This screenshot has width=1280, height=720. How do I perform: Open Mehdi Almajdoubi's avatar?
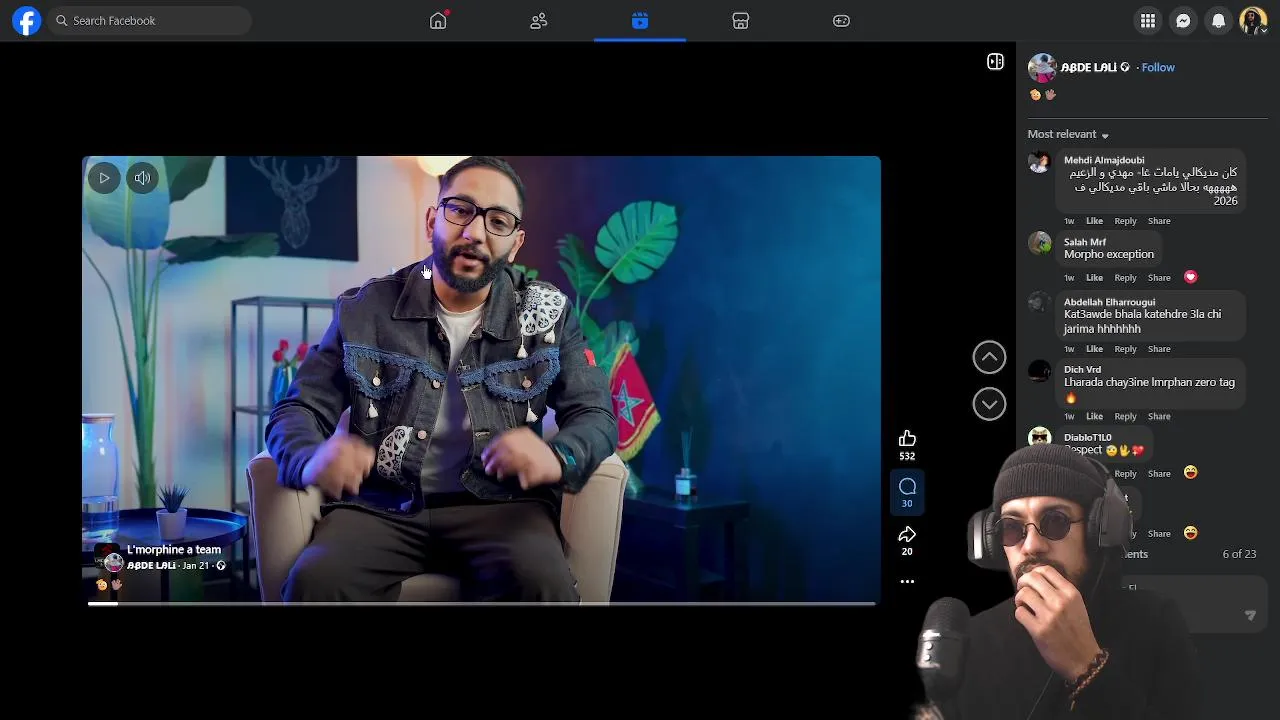pyautogui.click(x=1040, y=163)
